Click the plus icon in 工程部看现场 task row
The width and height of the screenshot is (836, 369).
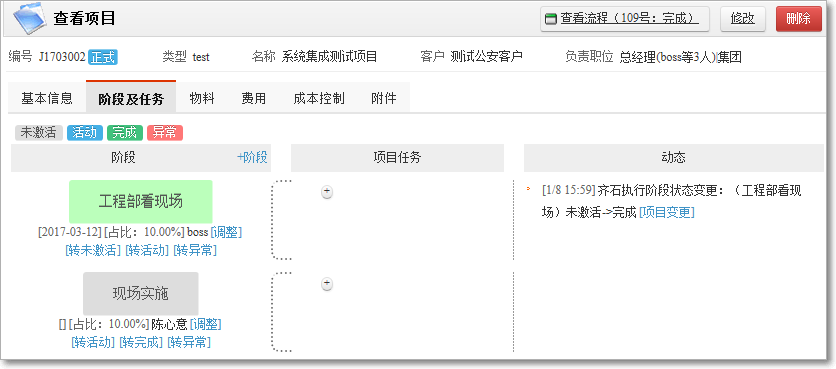(327, 192)
